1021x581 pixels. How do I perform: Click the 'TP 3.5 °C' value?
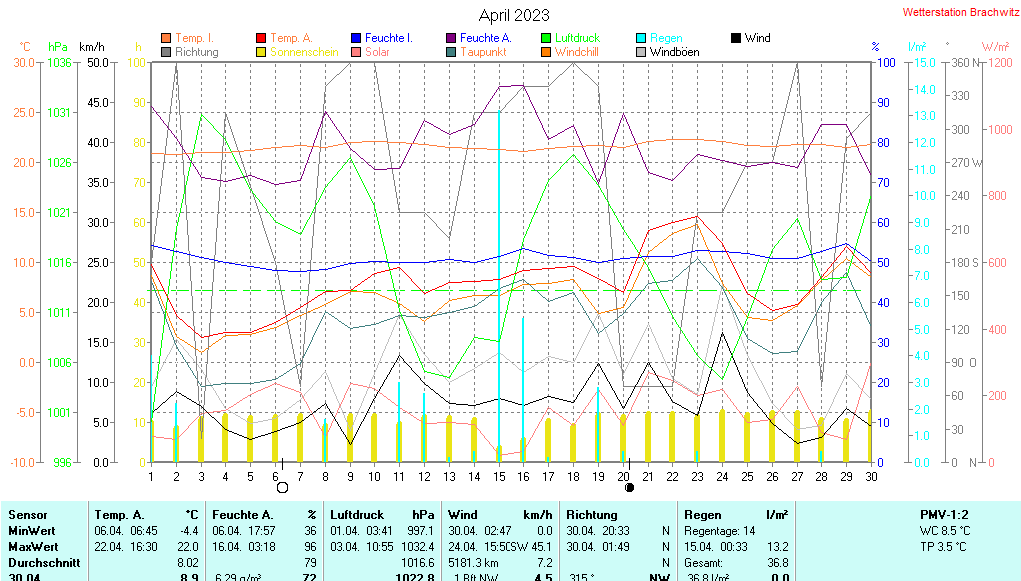click(945, 547)
